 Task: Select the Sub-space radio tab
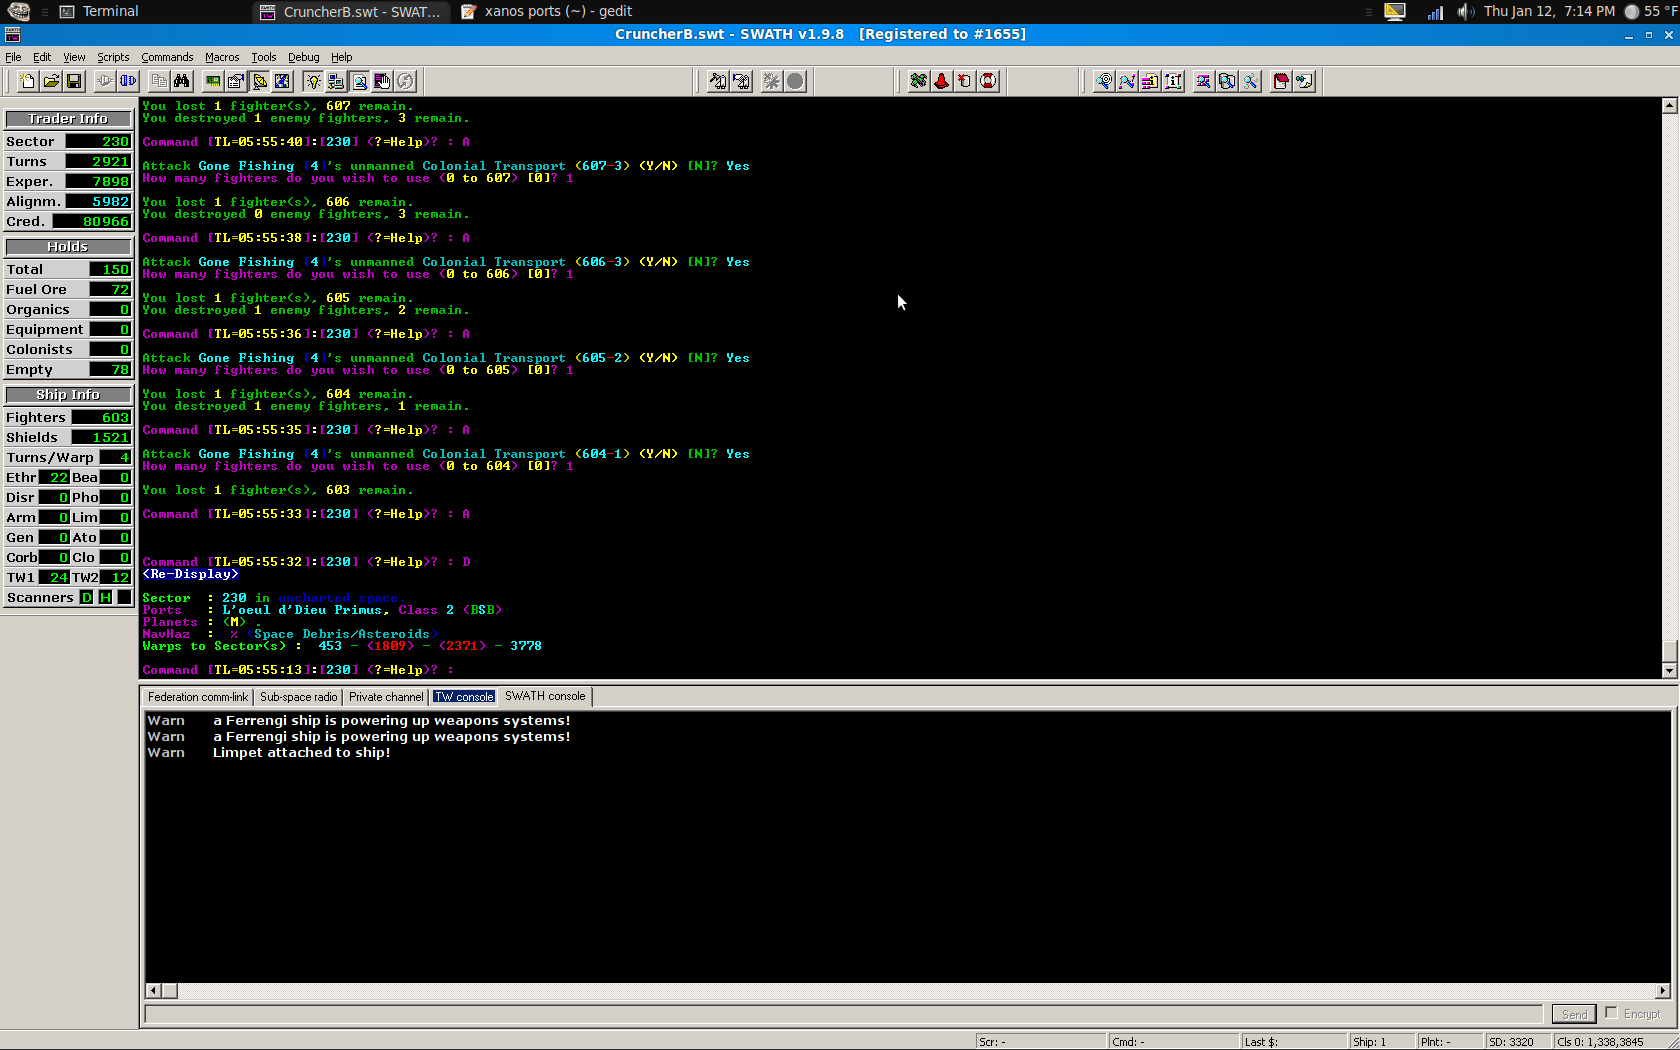pos(298,697)
